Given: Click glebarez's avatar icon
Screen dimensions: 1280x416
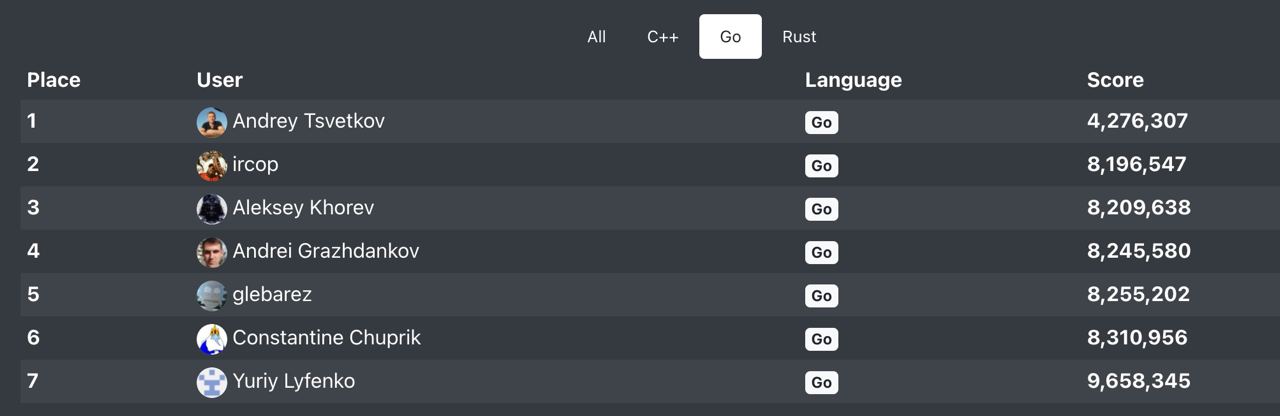Looking at the screenshot, I should point(212,295).
